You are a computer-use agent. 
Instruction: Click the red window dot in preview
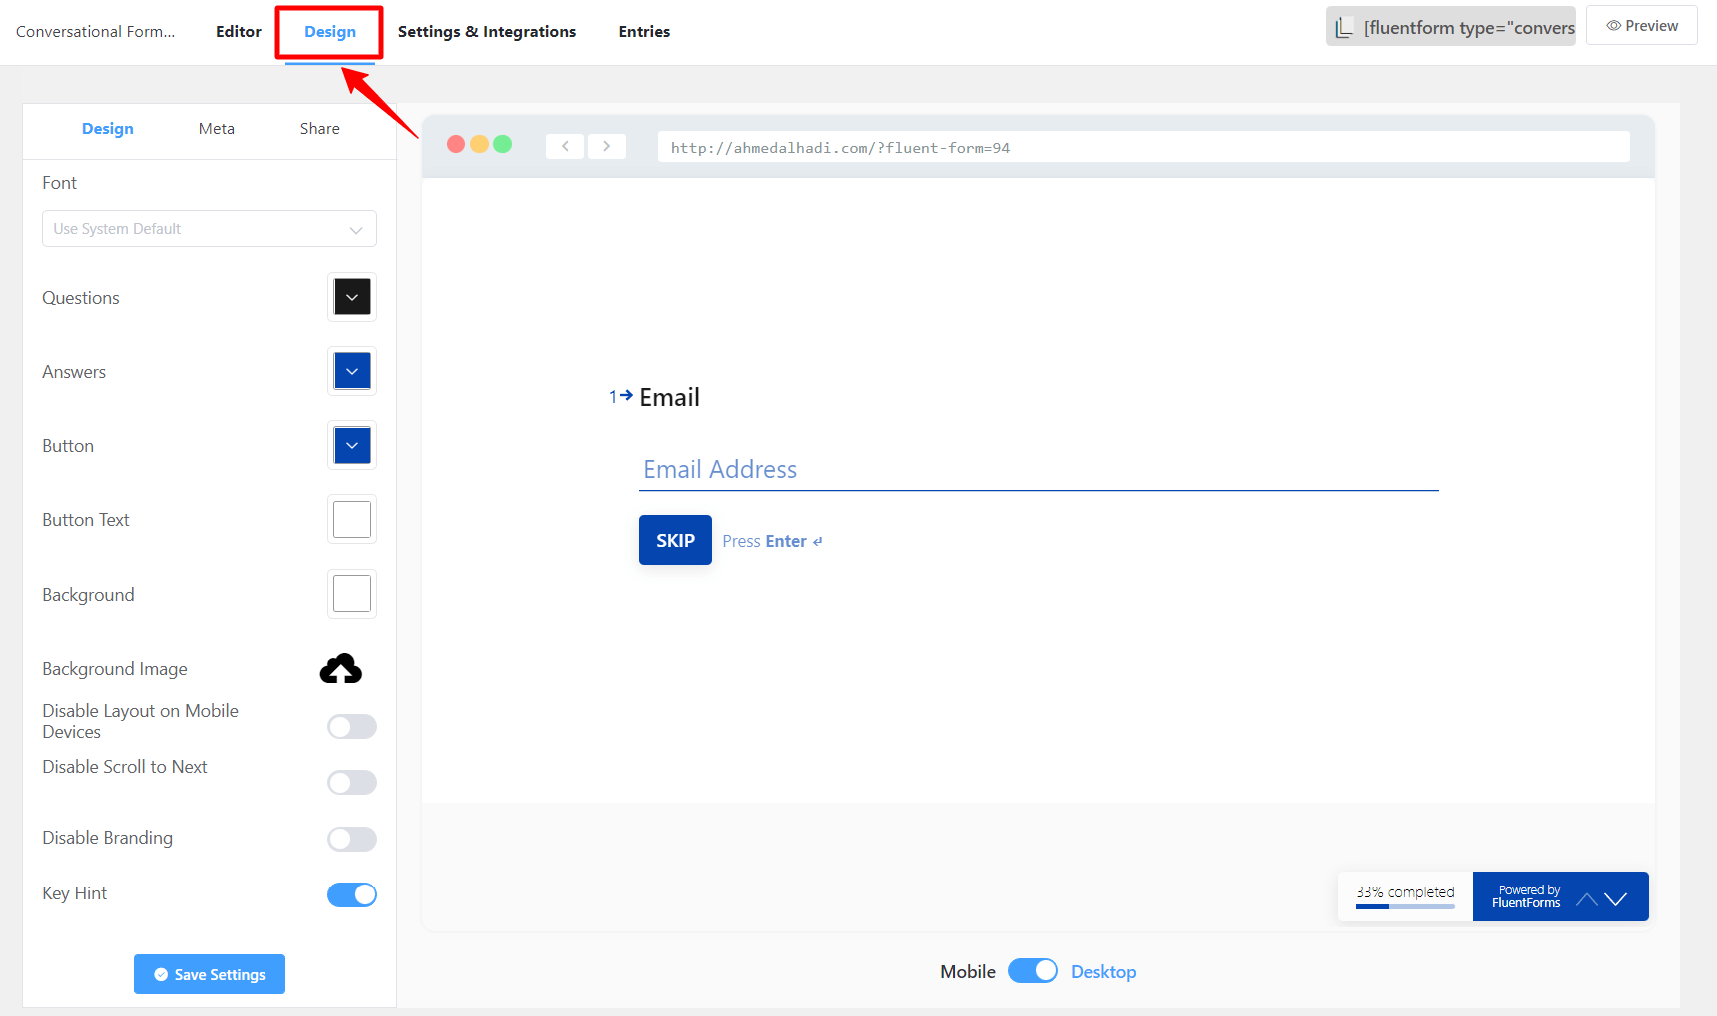point(456,144)
